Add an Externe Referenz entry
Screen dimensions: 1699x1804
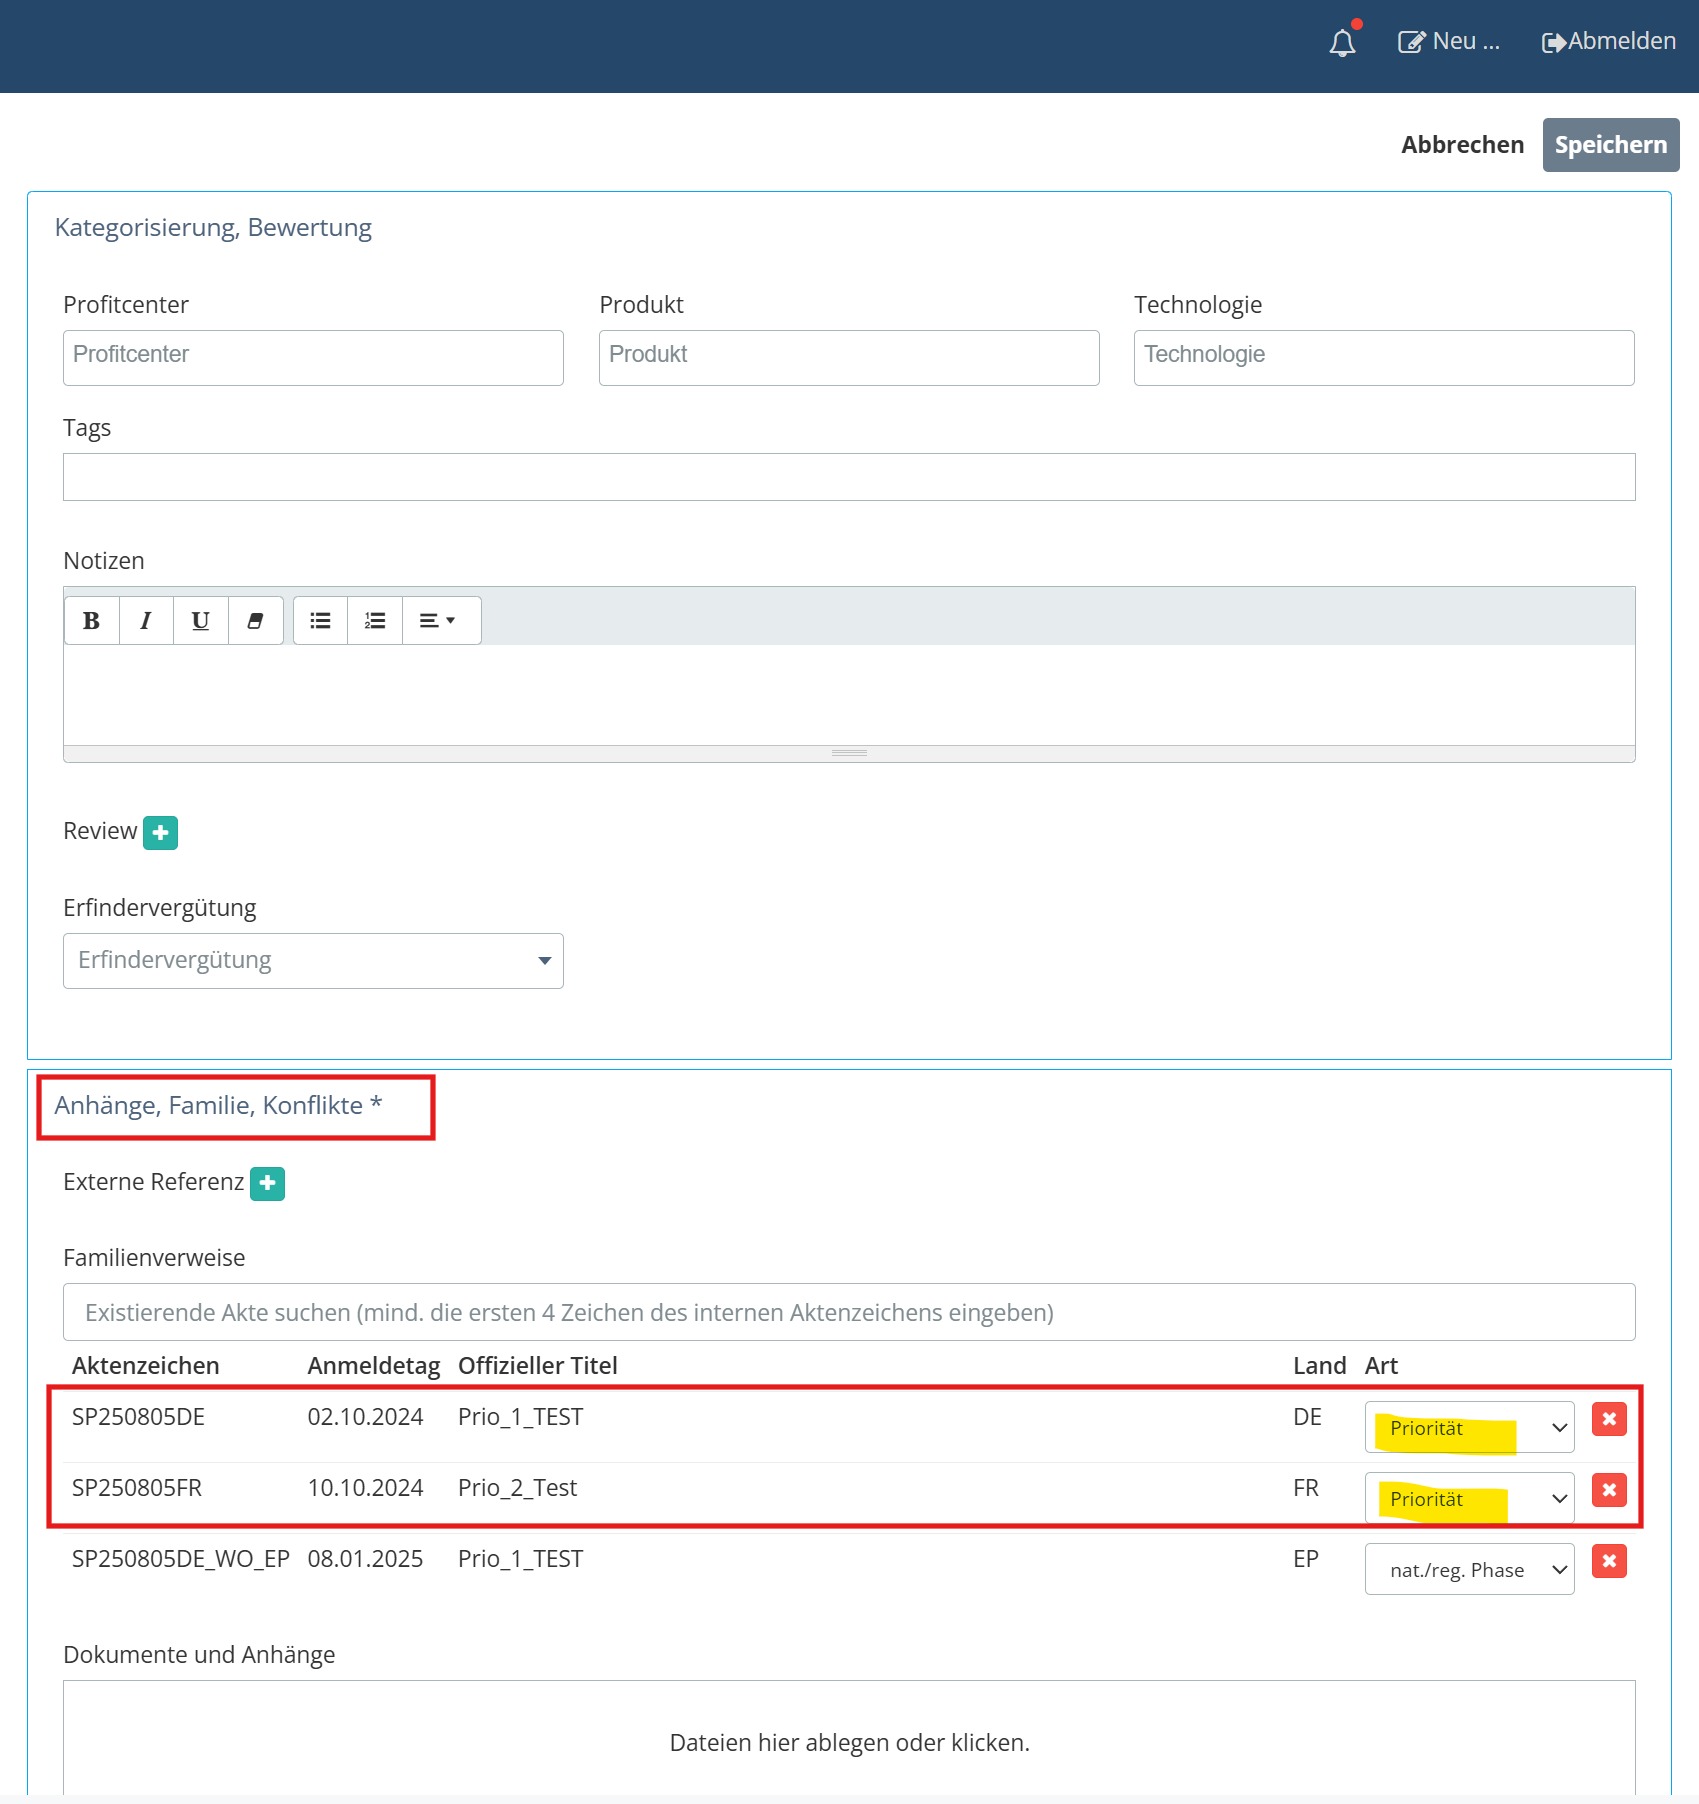[267, 1183]
